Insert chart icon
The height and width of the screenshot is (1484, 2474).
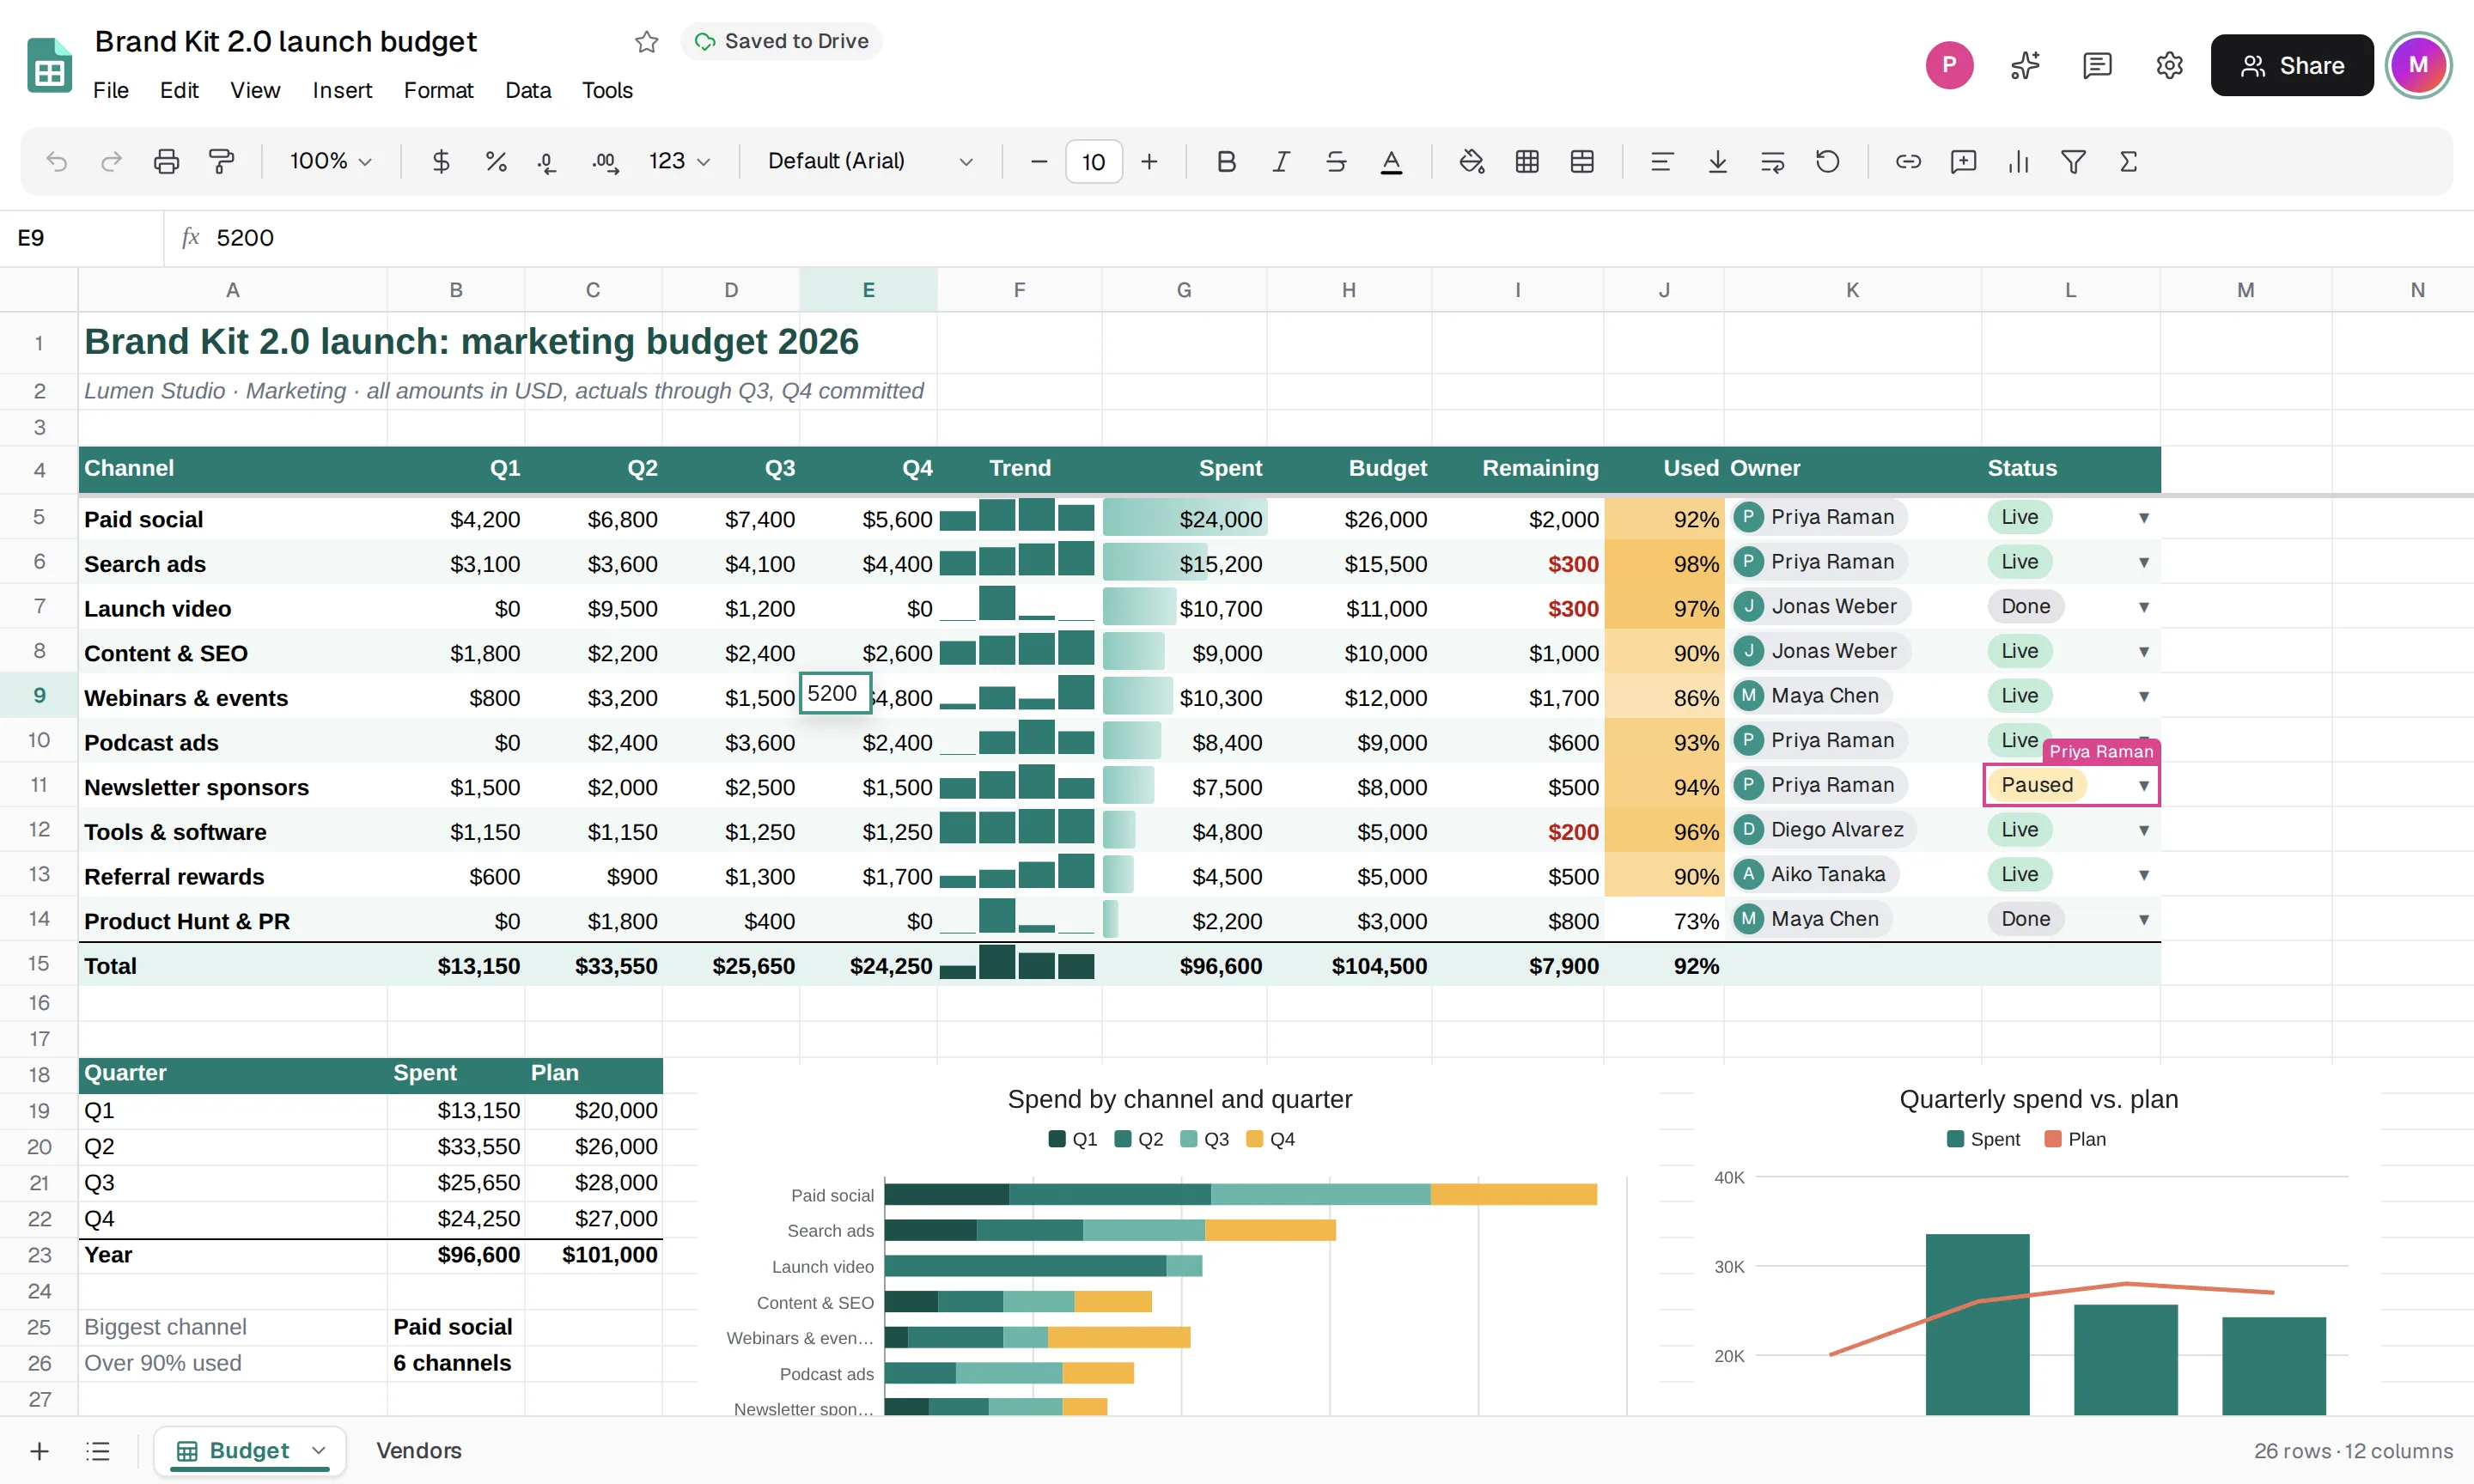(x=2019, y=161)
